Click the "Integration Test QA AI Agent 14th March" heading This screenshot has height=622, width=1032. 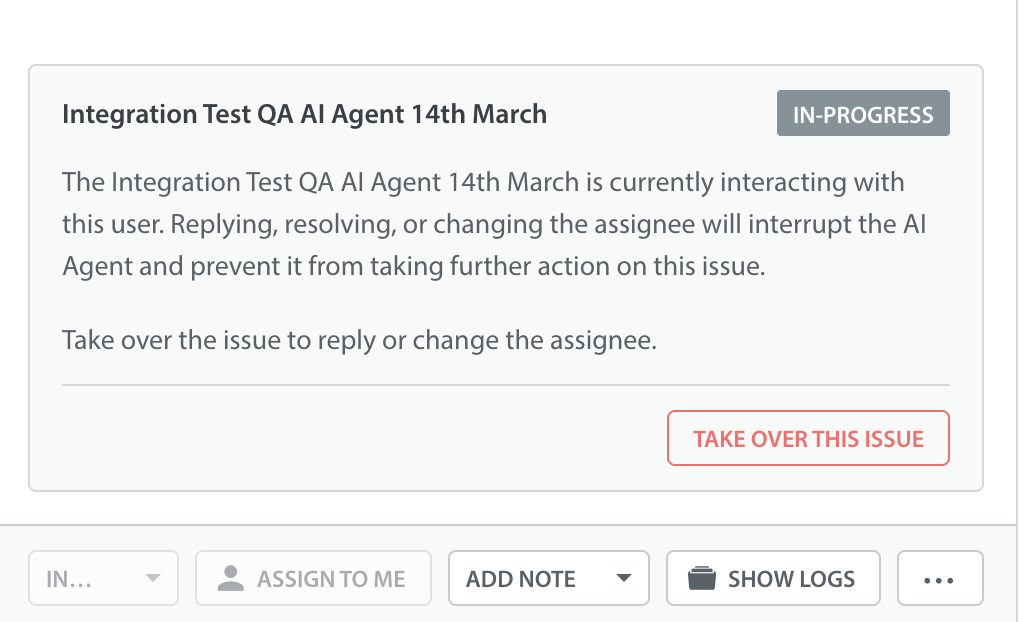click(304, 114)
